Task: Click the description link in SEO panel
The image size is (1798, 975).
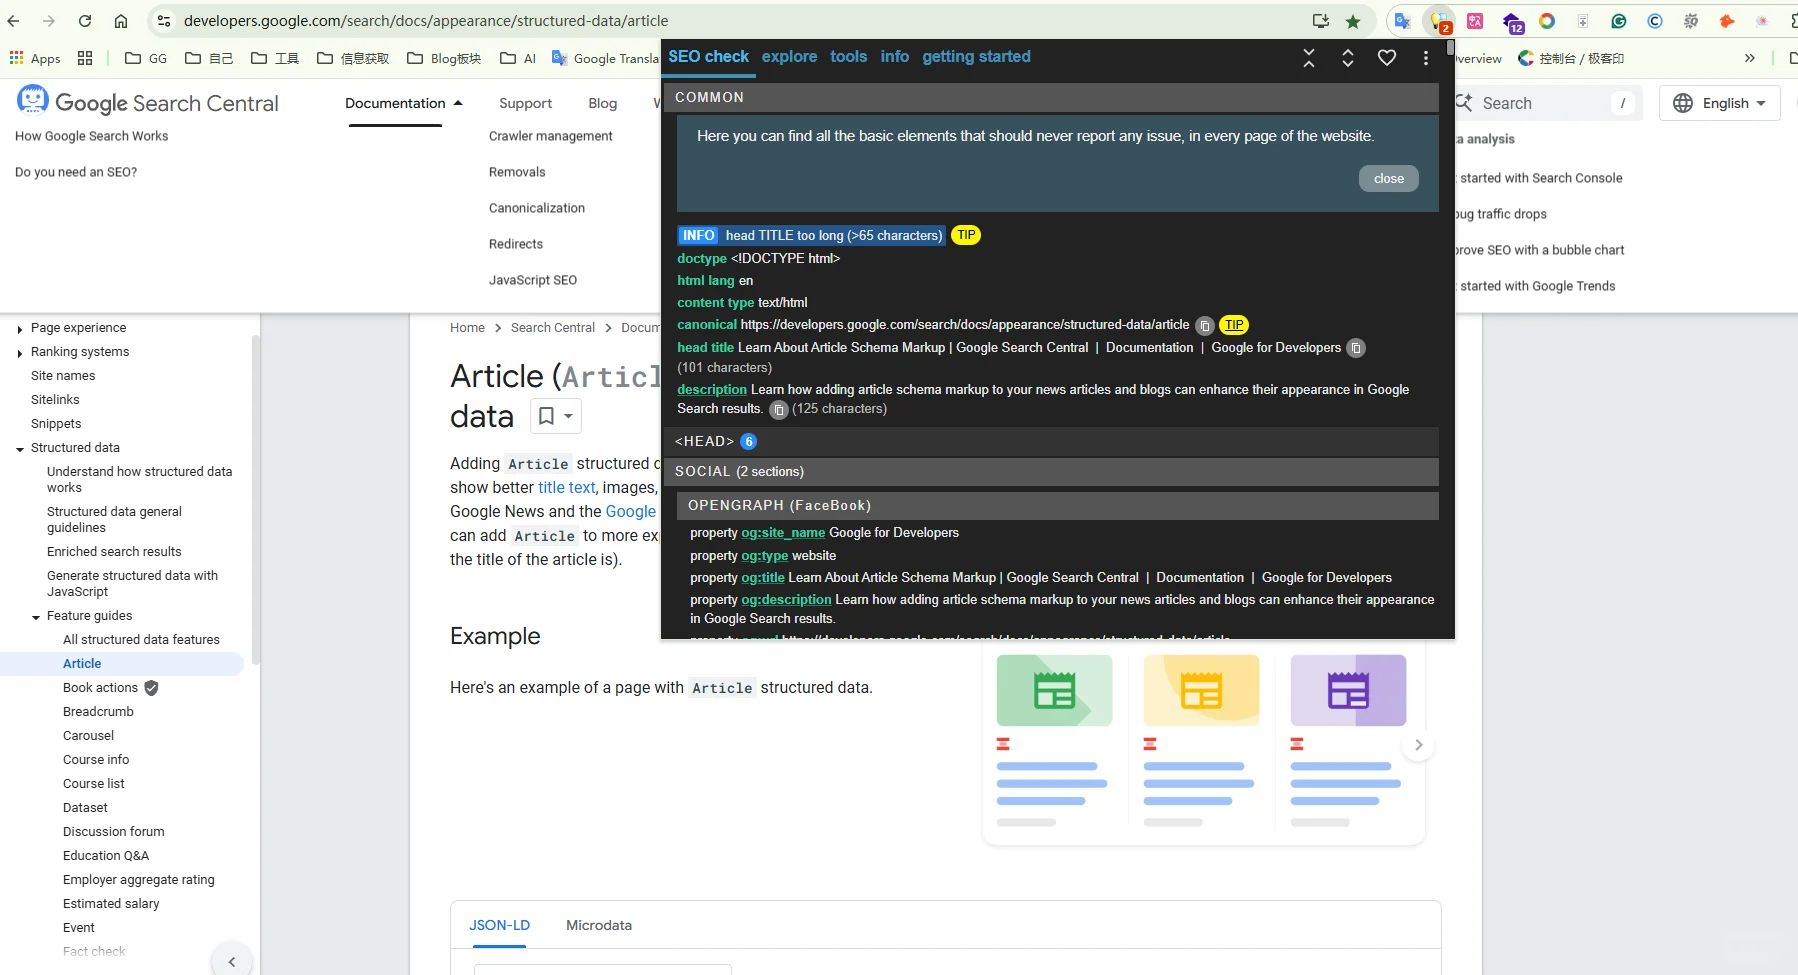Action: coord(712,390)
